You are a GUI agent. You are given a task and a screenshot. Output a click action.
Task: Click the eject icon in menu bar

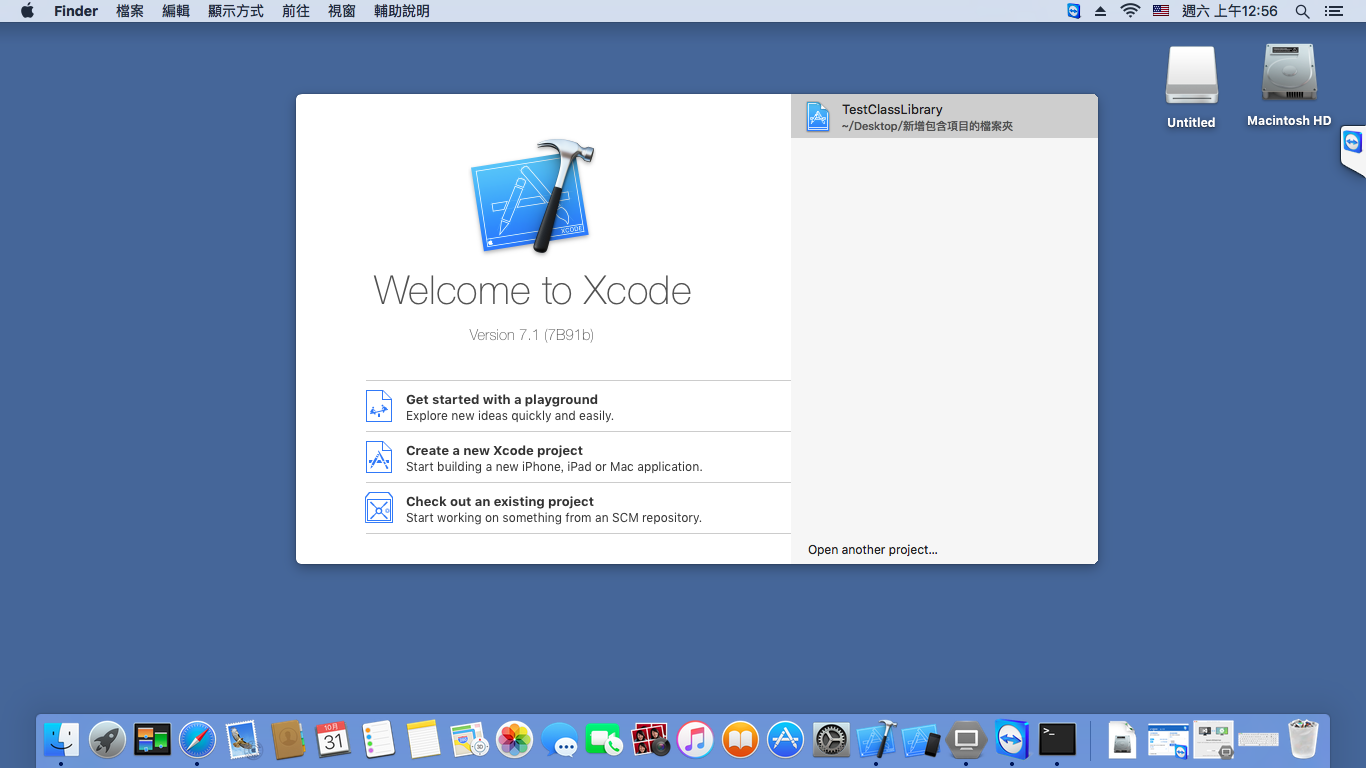coord(1101,11)
